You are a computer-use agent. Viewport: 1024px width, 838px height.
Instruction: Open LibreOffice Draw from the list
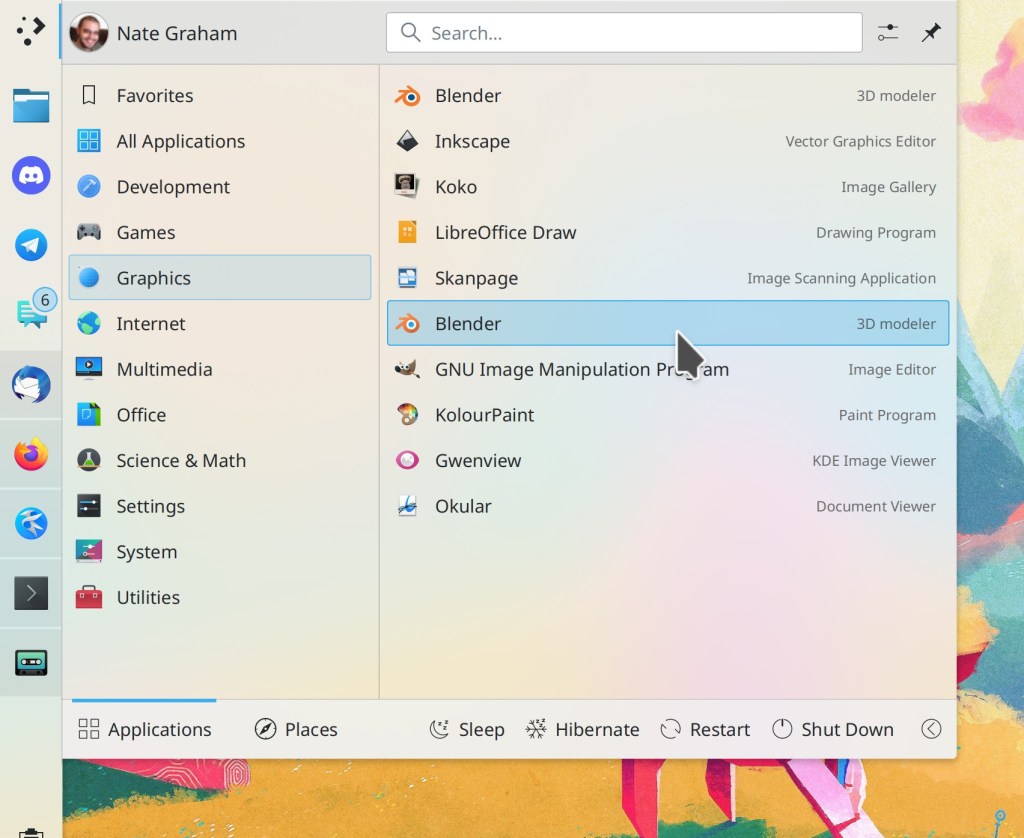505,233
